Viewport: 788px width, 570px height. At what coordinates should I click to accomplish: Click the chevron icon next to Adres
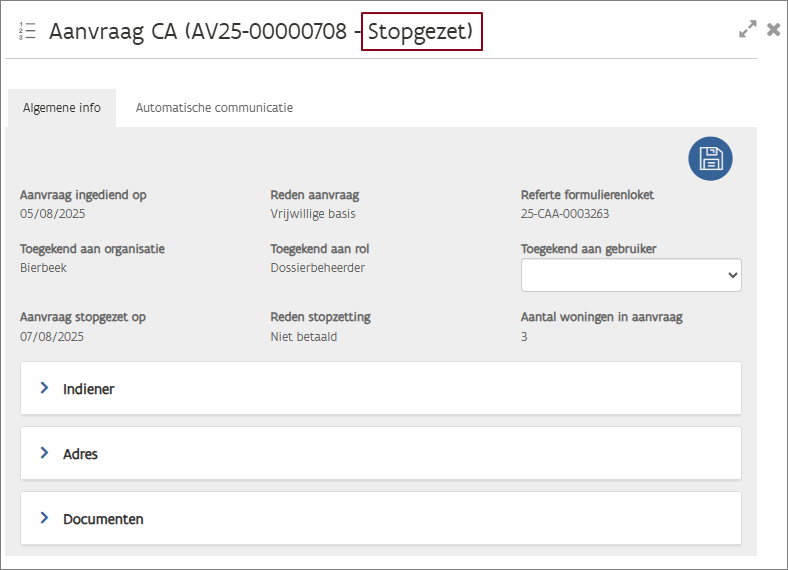[44, 453]
